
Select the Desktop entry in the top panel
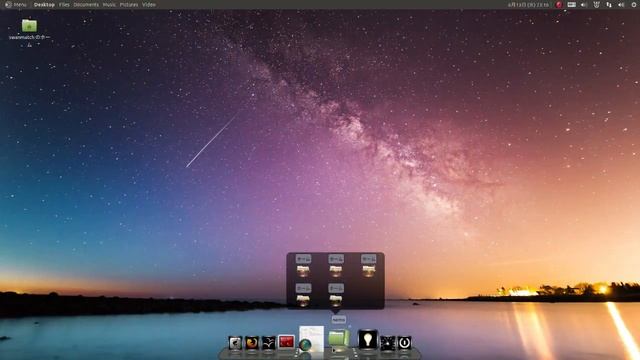click(44, 4)
